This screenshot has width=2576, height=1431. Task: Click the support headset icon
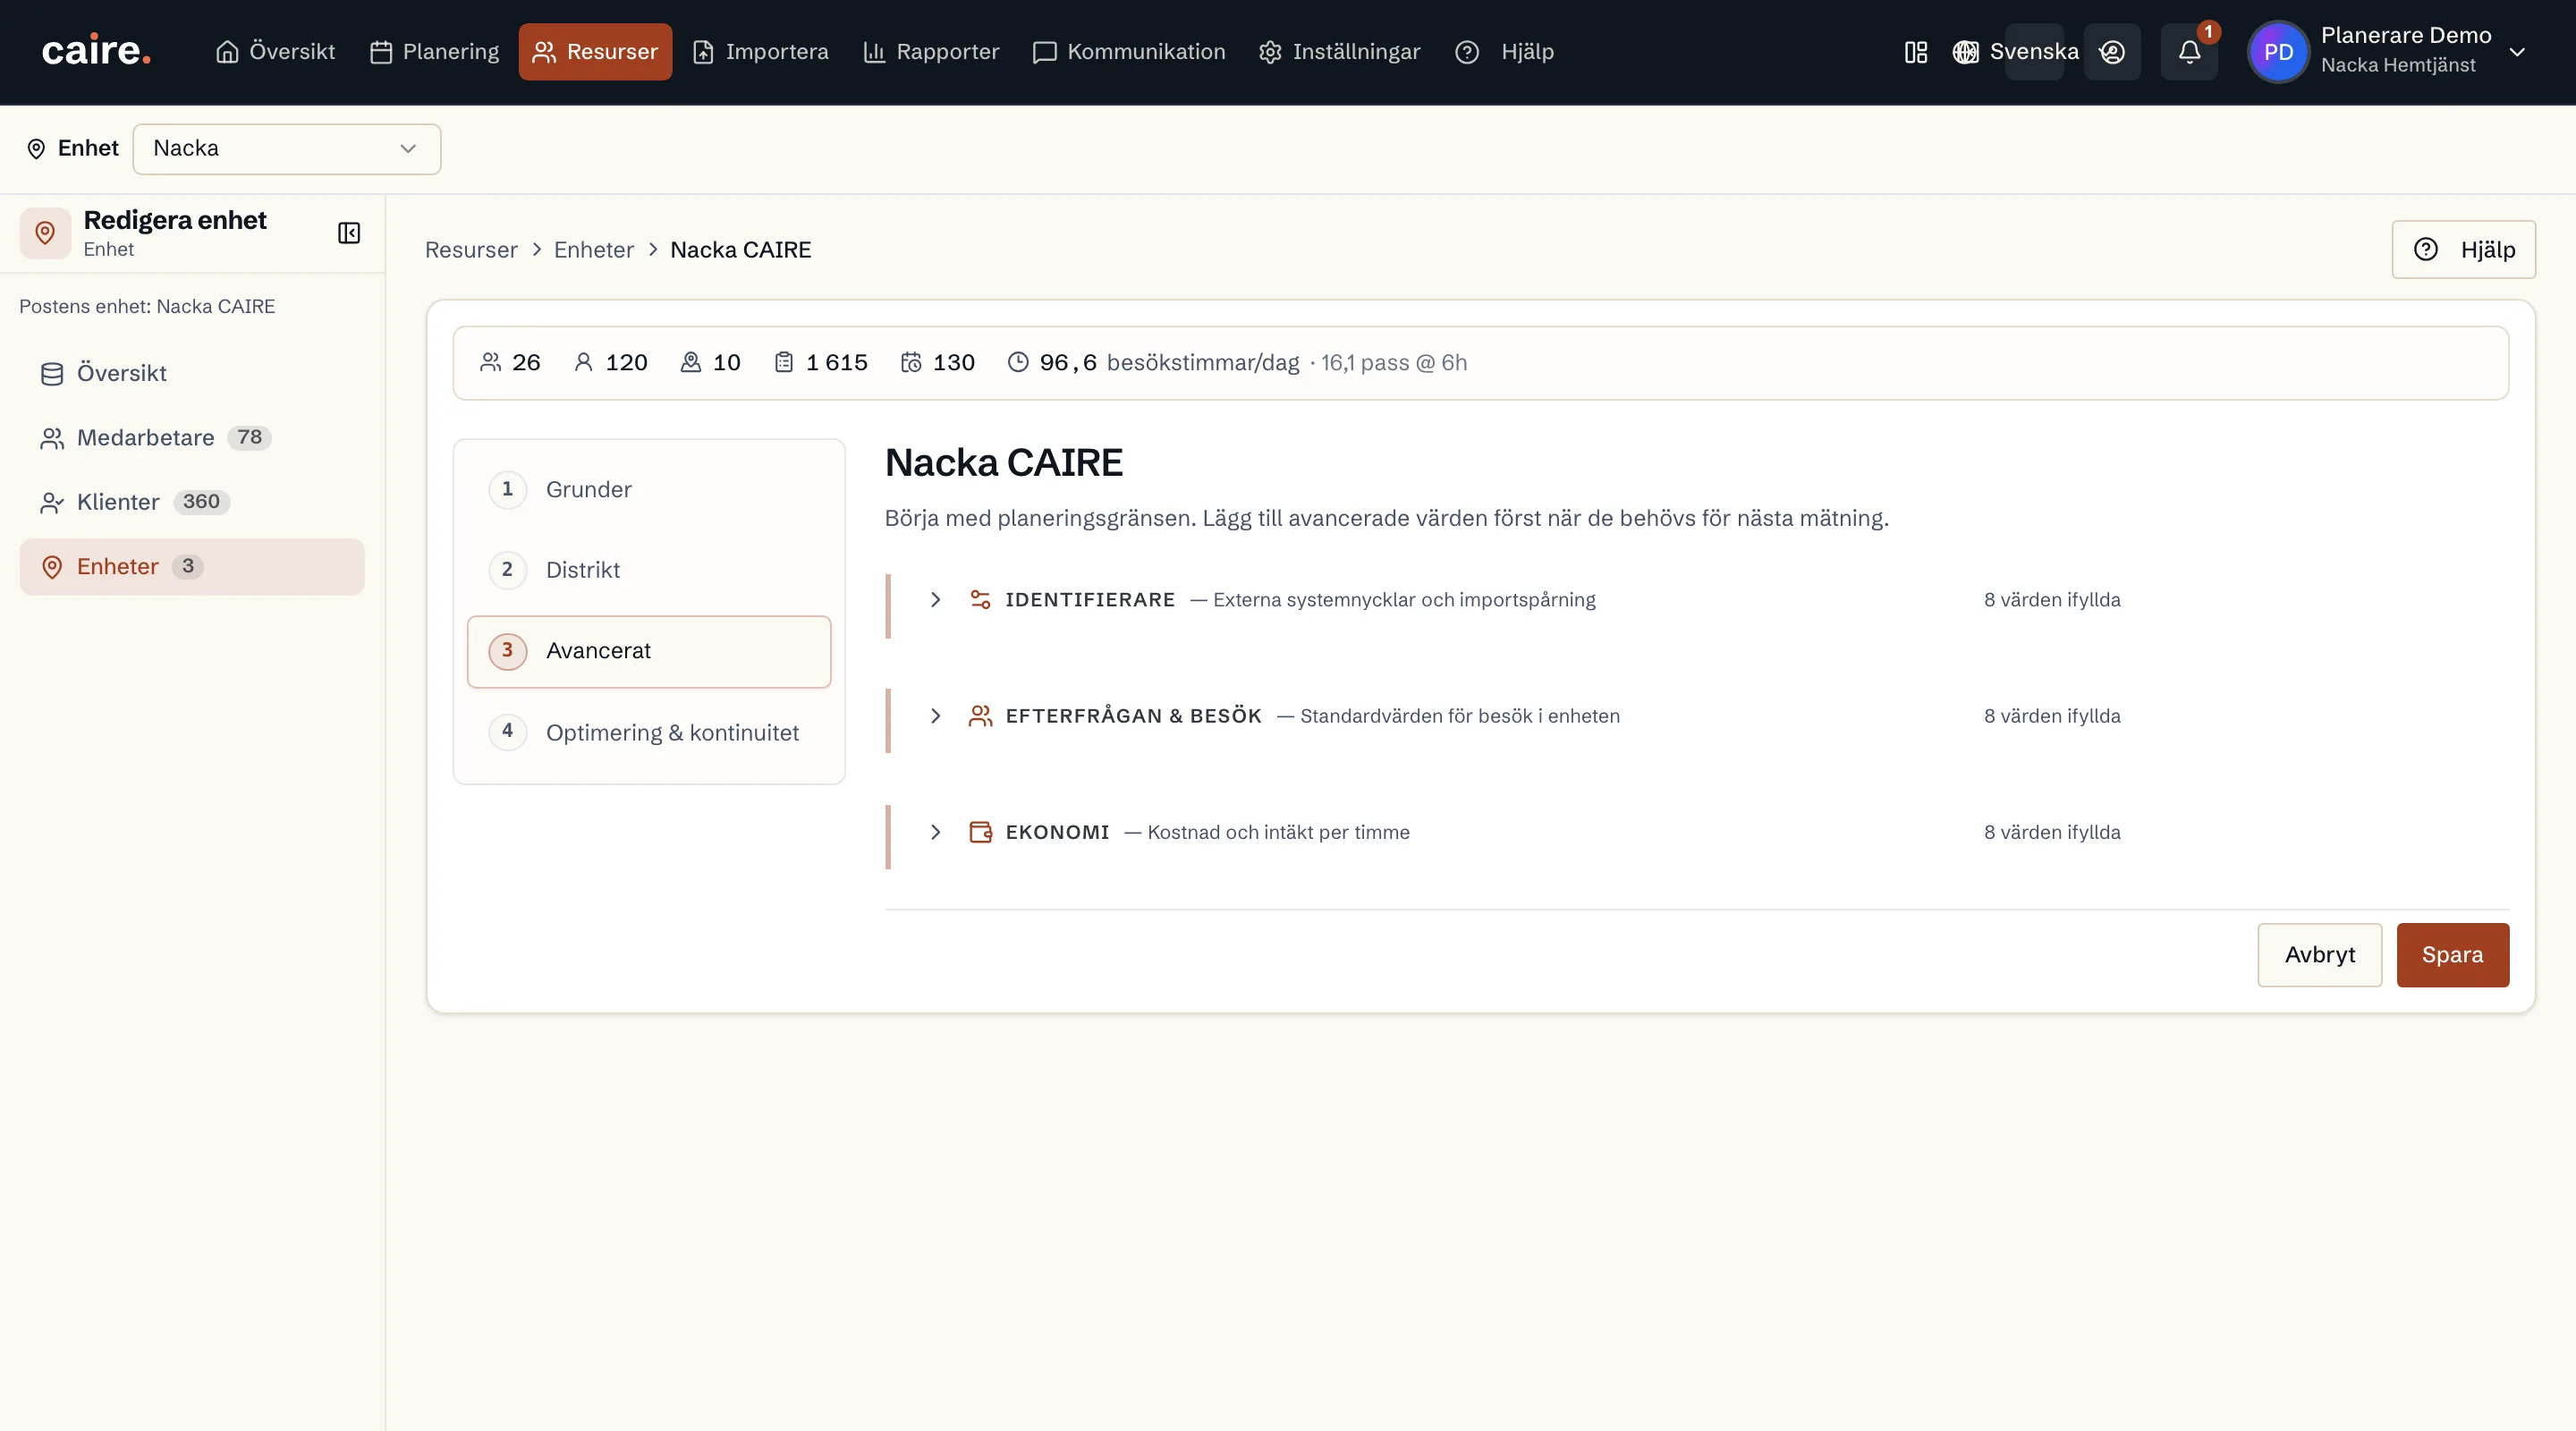(2112, 52)
